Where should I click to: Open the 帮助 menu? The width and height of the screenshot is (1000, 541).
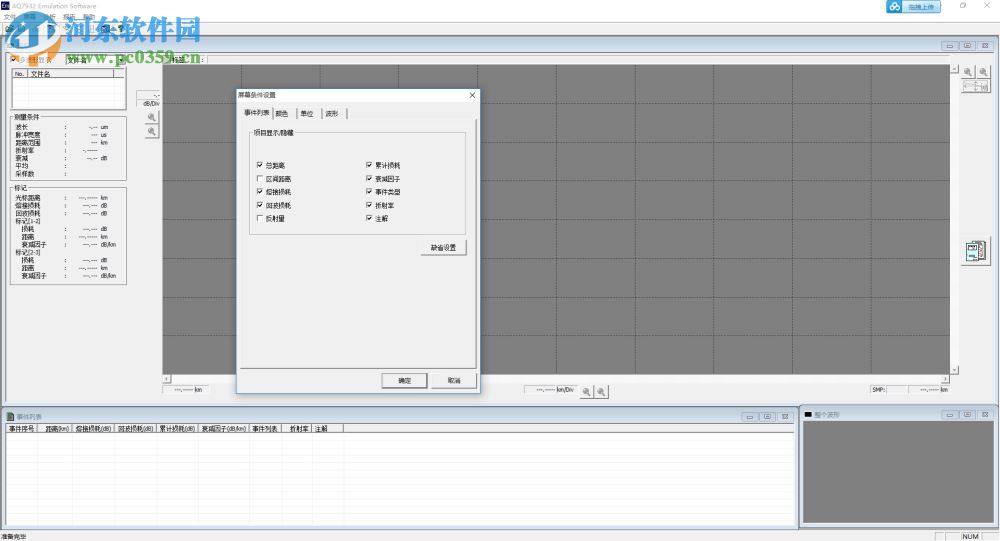[x=89, y=17]
